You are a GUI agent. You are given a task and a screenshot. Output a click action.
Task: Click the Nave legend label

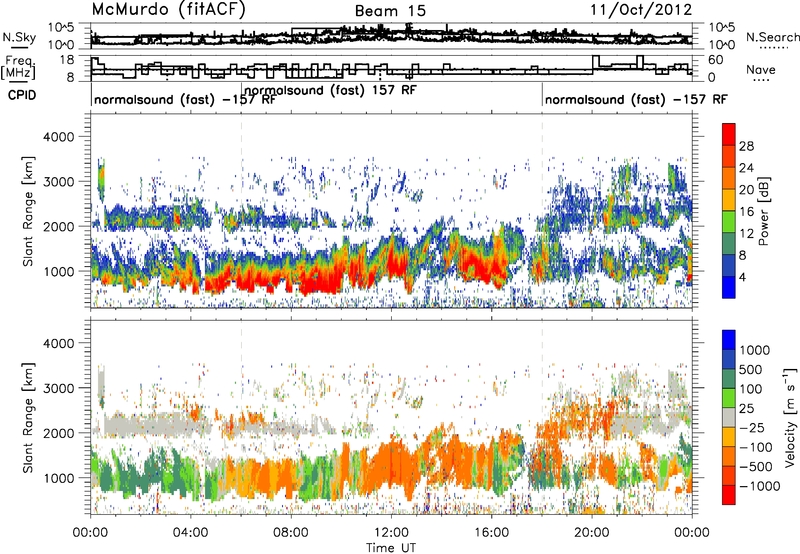(761, 69)
